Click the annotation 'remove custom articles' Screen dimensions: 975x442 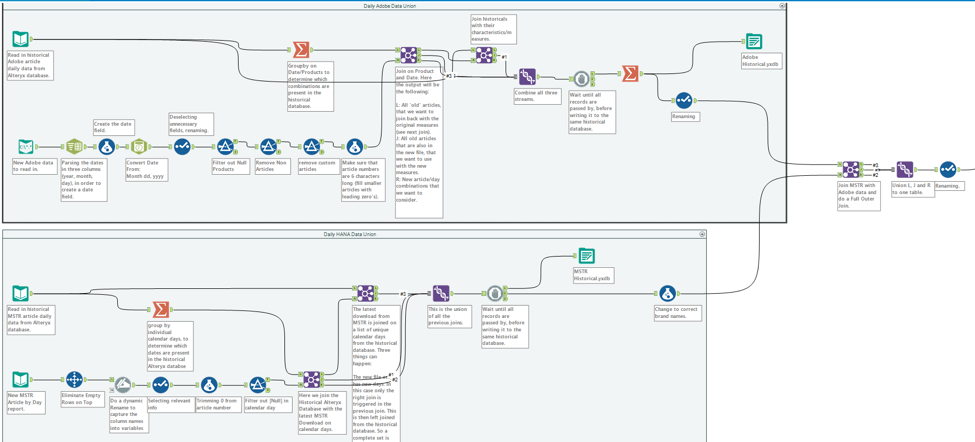click(x=317, y=166)
